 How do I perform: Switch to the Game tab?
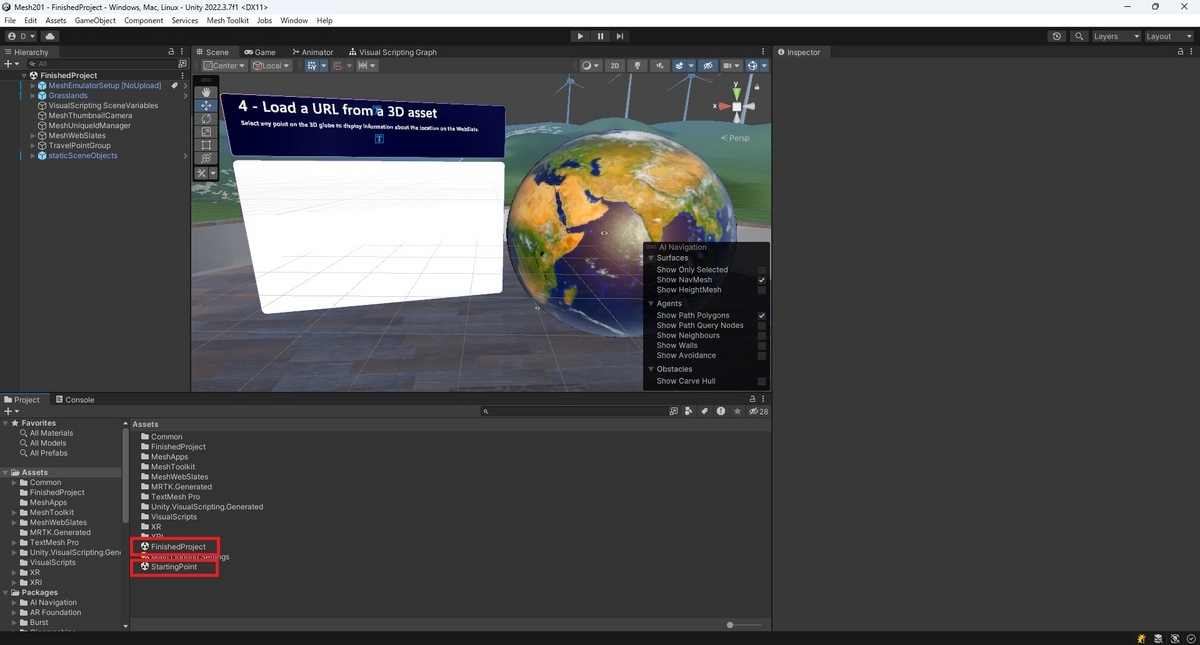[x=260, y=52]
